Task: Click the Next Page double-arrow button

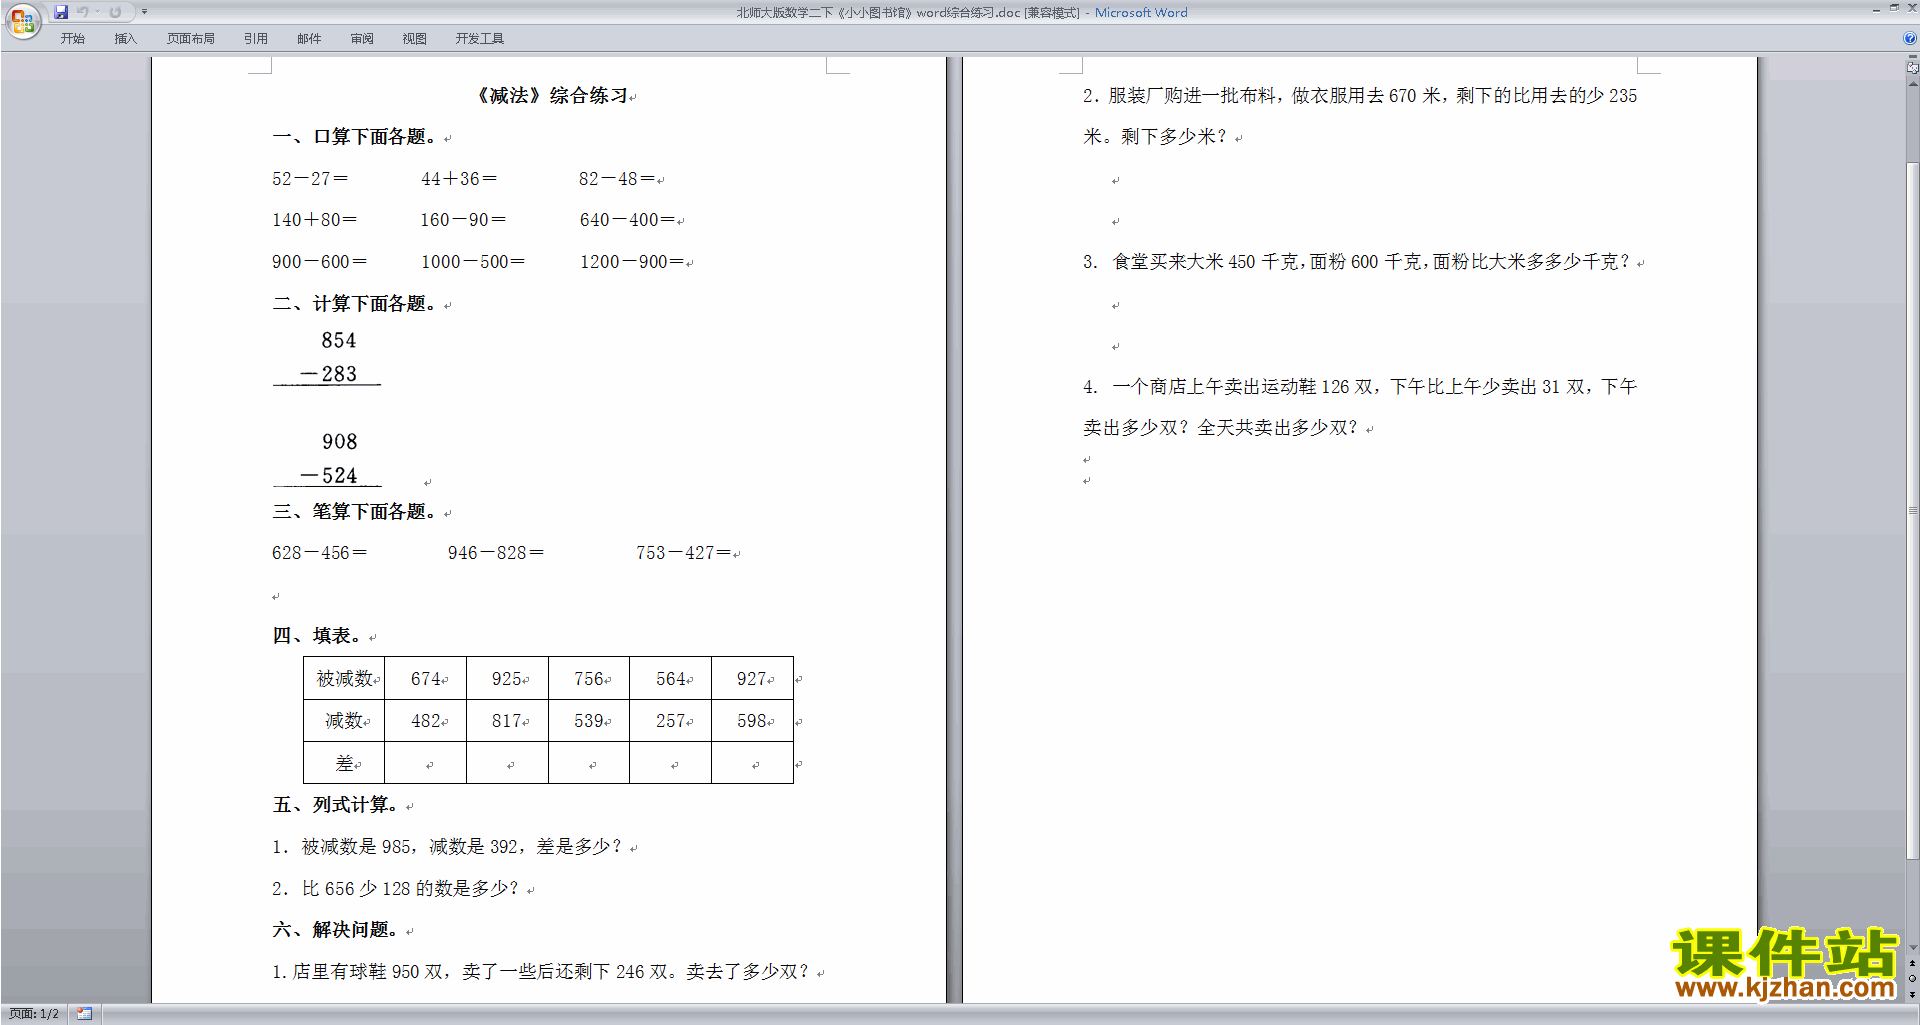Action: click(x=1913, y=994)
